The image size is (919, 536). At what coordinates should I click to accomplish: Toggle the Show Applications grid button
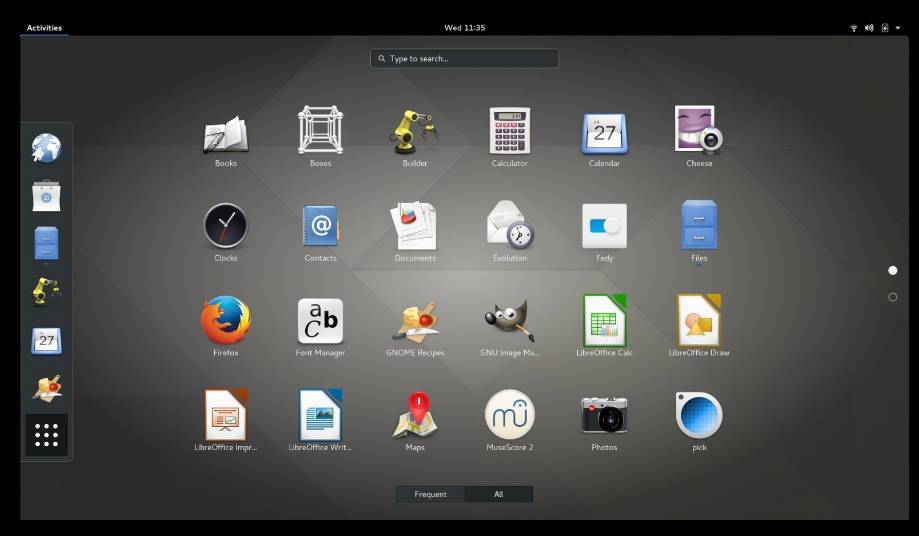tap(46, 435)
